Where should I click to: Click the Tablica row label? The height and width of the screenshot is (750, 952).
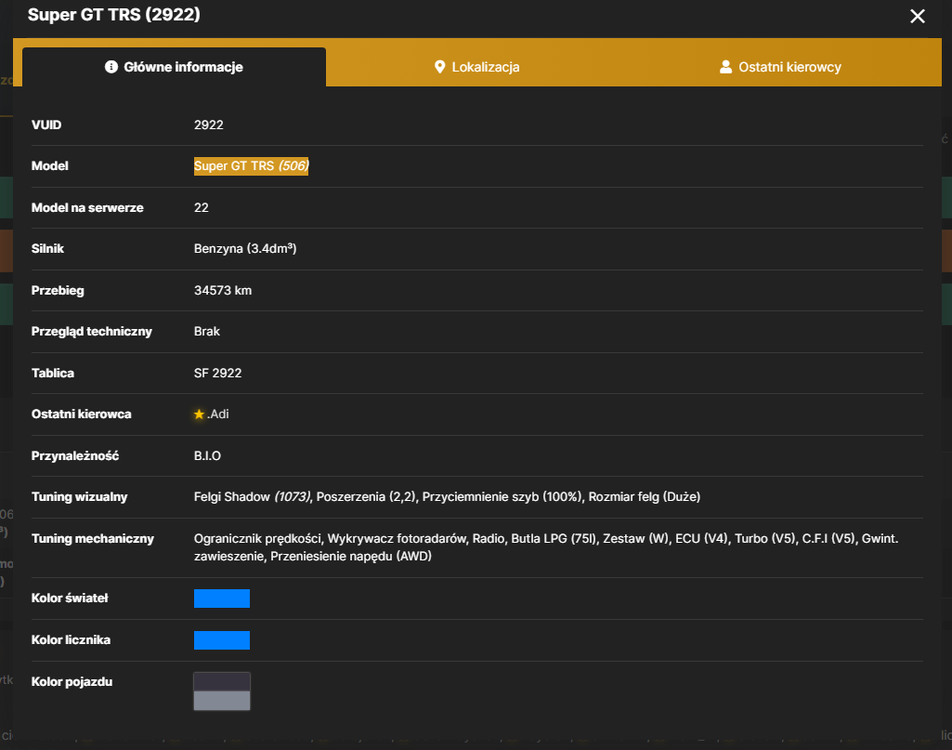tap(53, 373)
